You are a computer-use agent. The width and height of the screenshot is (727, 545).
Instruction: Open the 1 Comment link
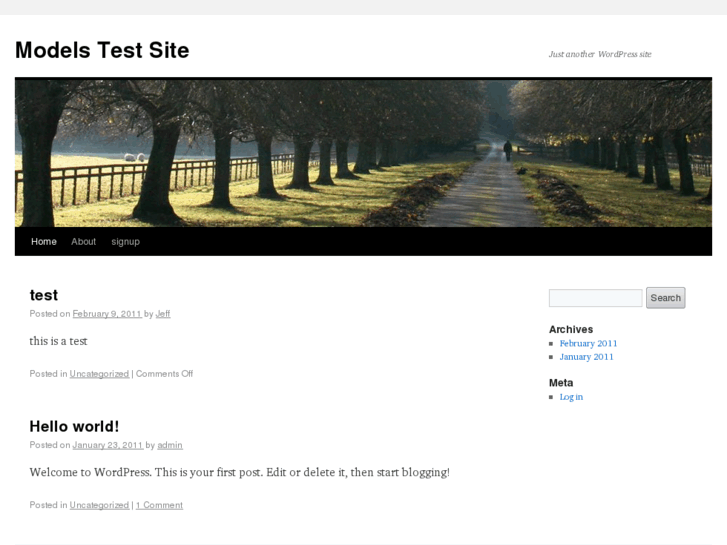click(x=159, y=505)
